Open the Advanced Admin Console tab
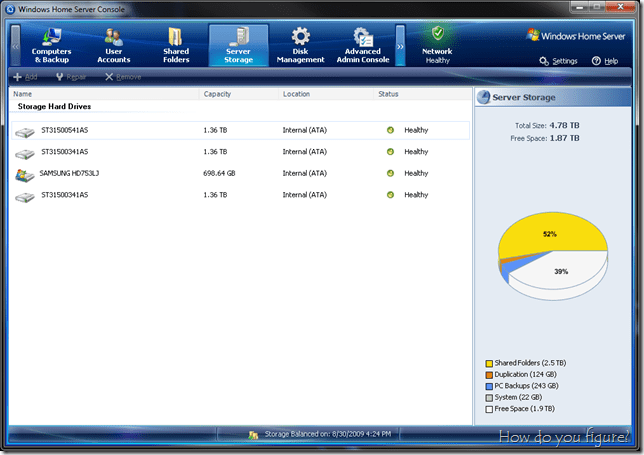The height and width of the screenshot is (455, 644). [363, 45]
